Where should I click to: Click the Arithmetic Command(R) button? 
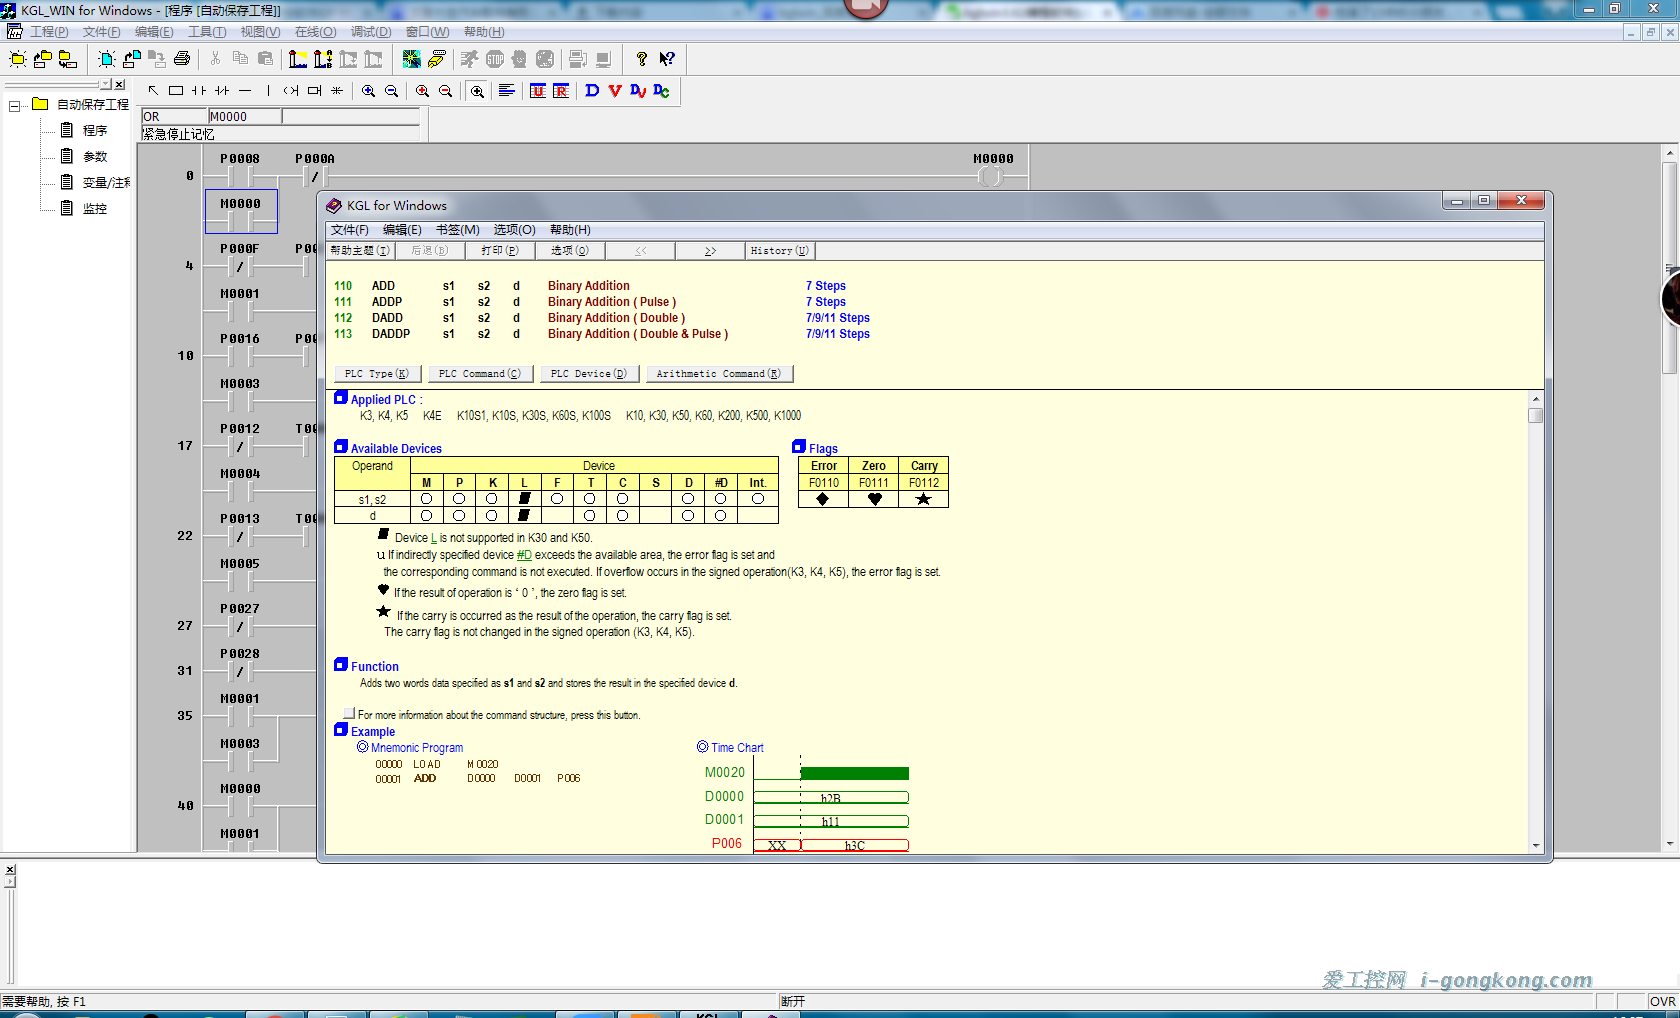[719, 374]
